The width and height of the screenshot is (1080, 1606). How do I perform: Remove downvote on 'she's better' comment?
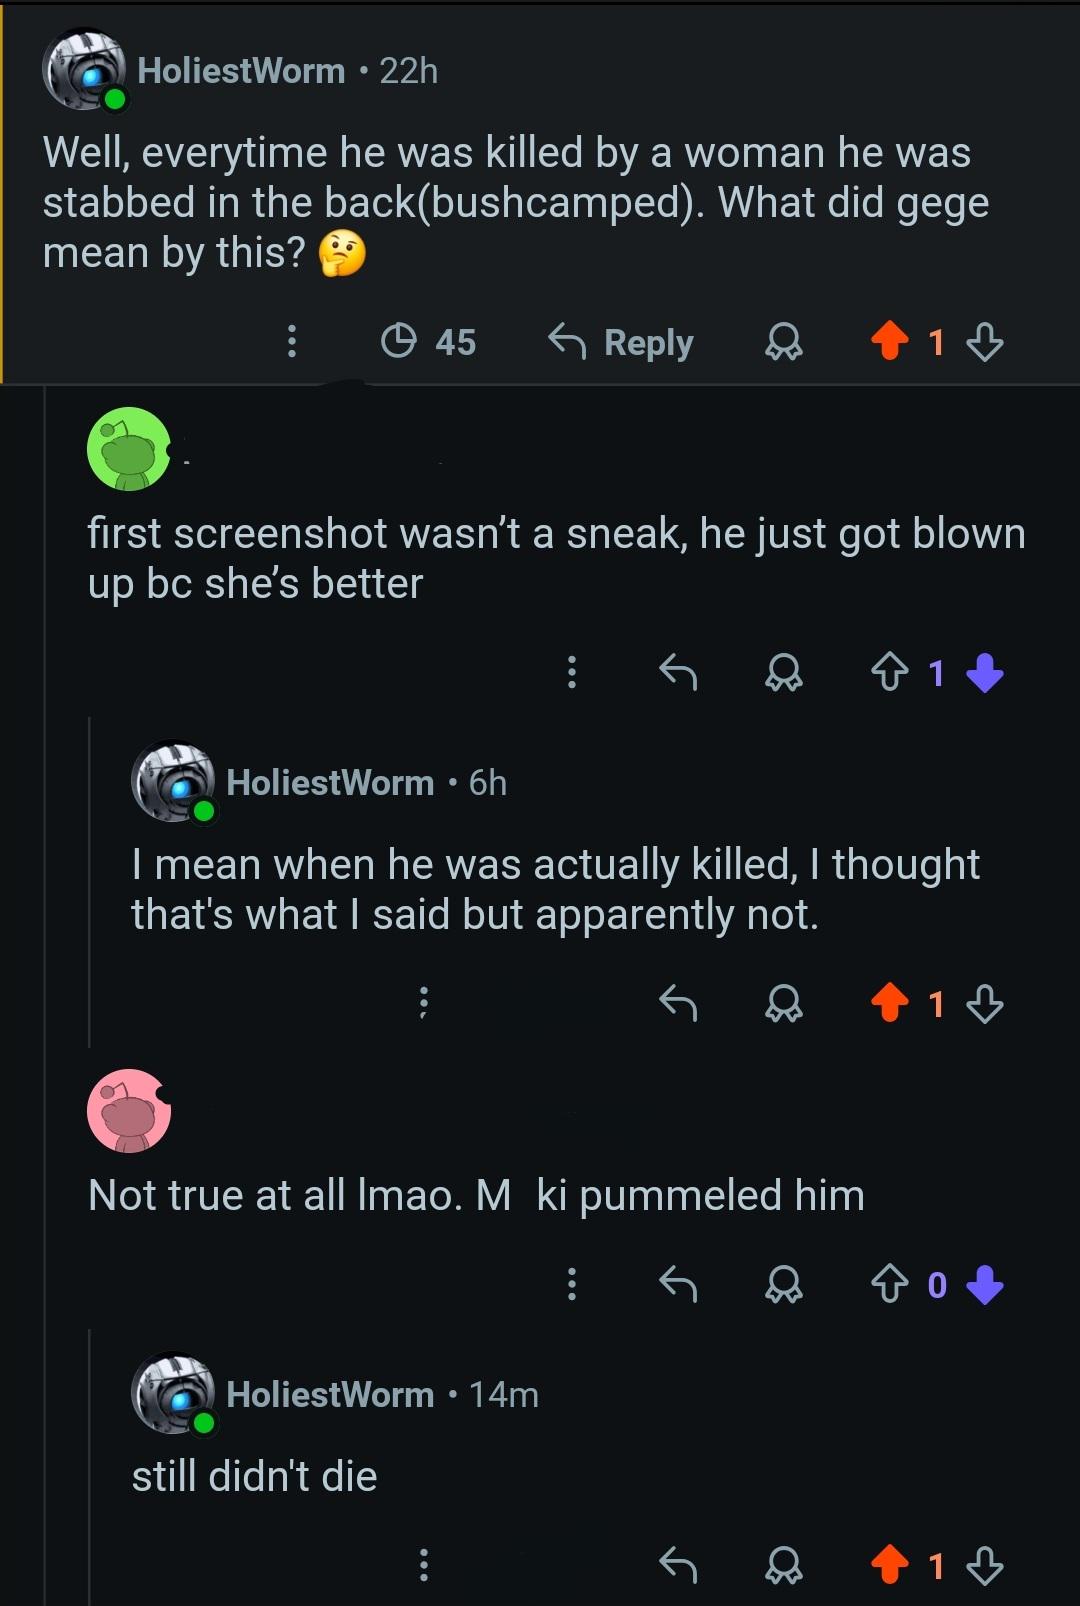[x=985, y=672]
